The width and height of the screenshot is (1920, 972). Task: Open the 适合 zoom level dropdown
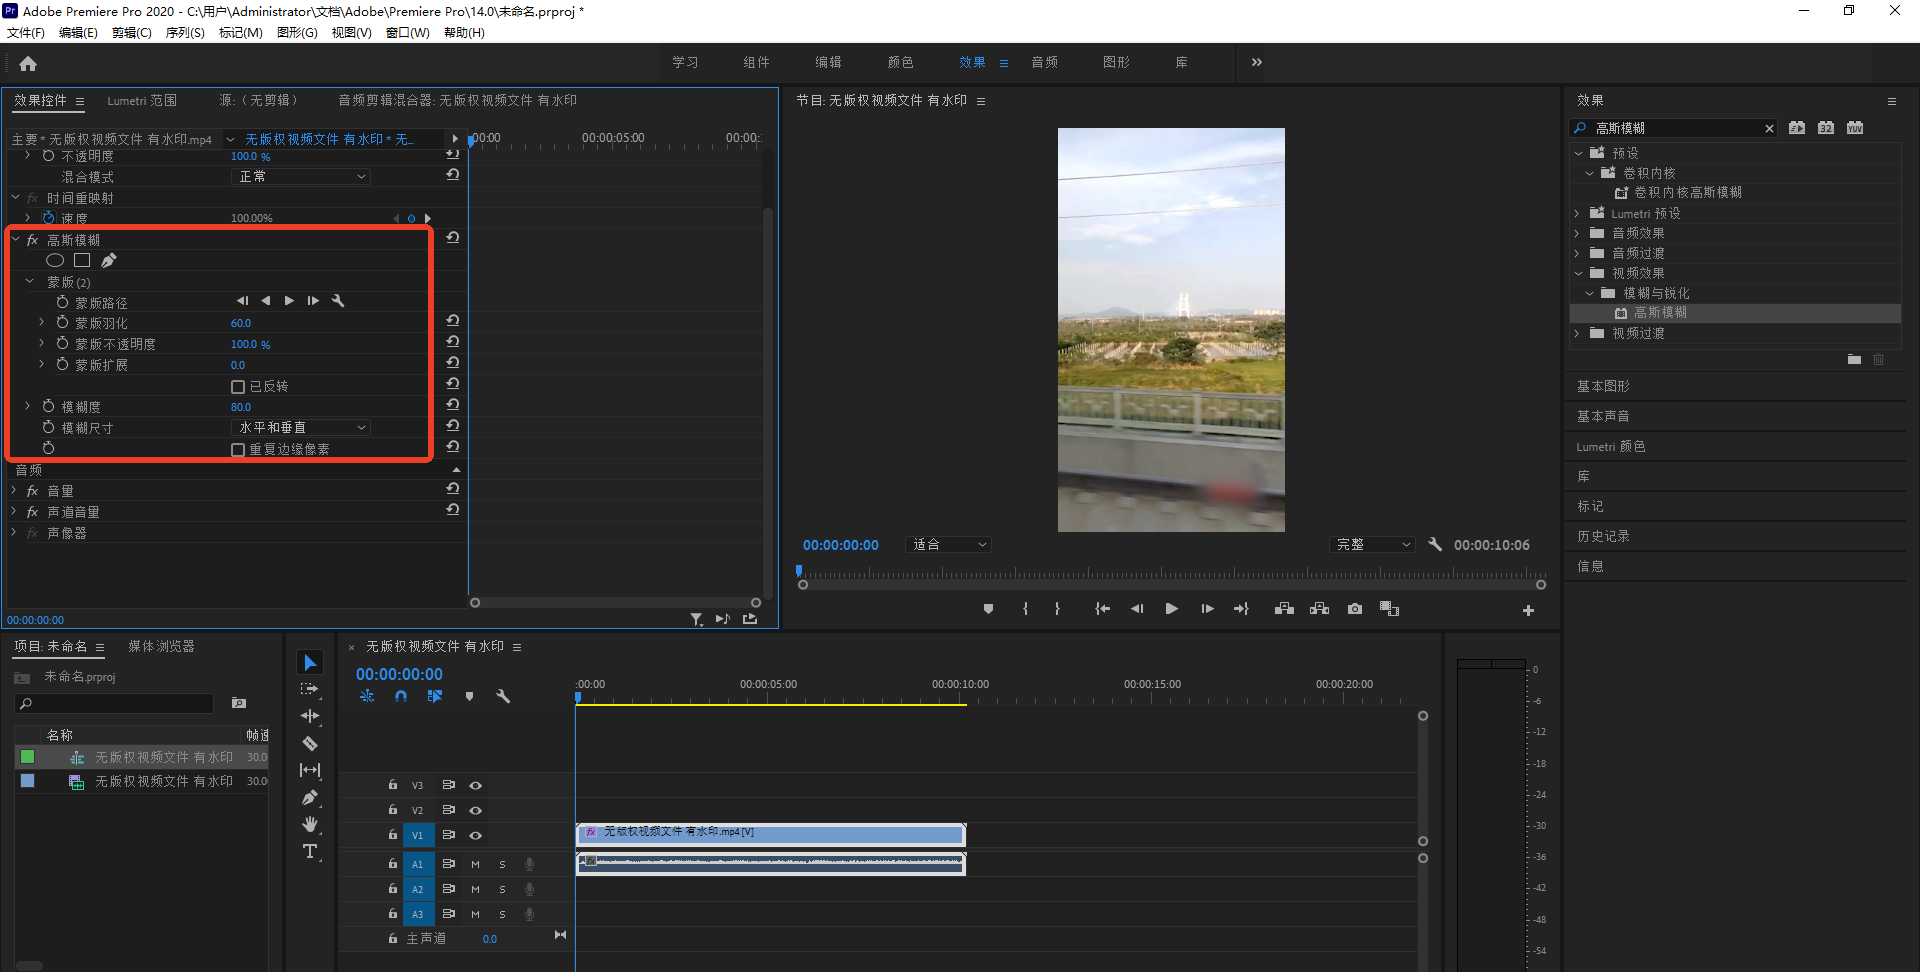click(949, 544)
